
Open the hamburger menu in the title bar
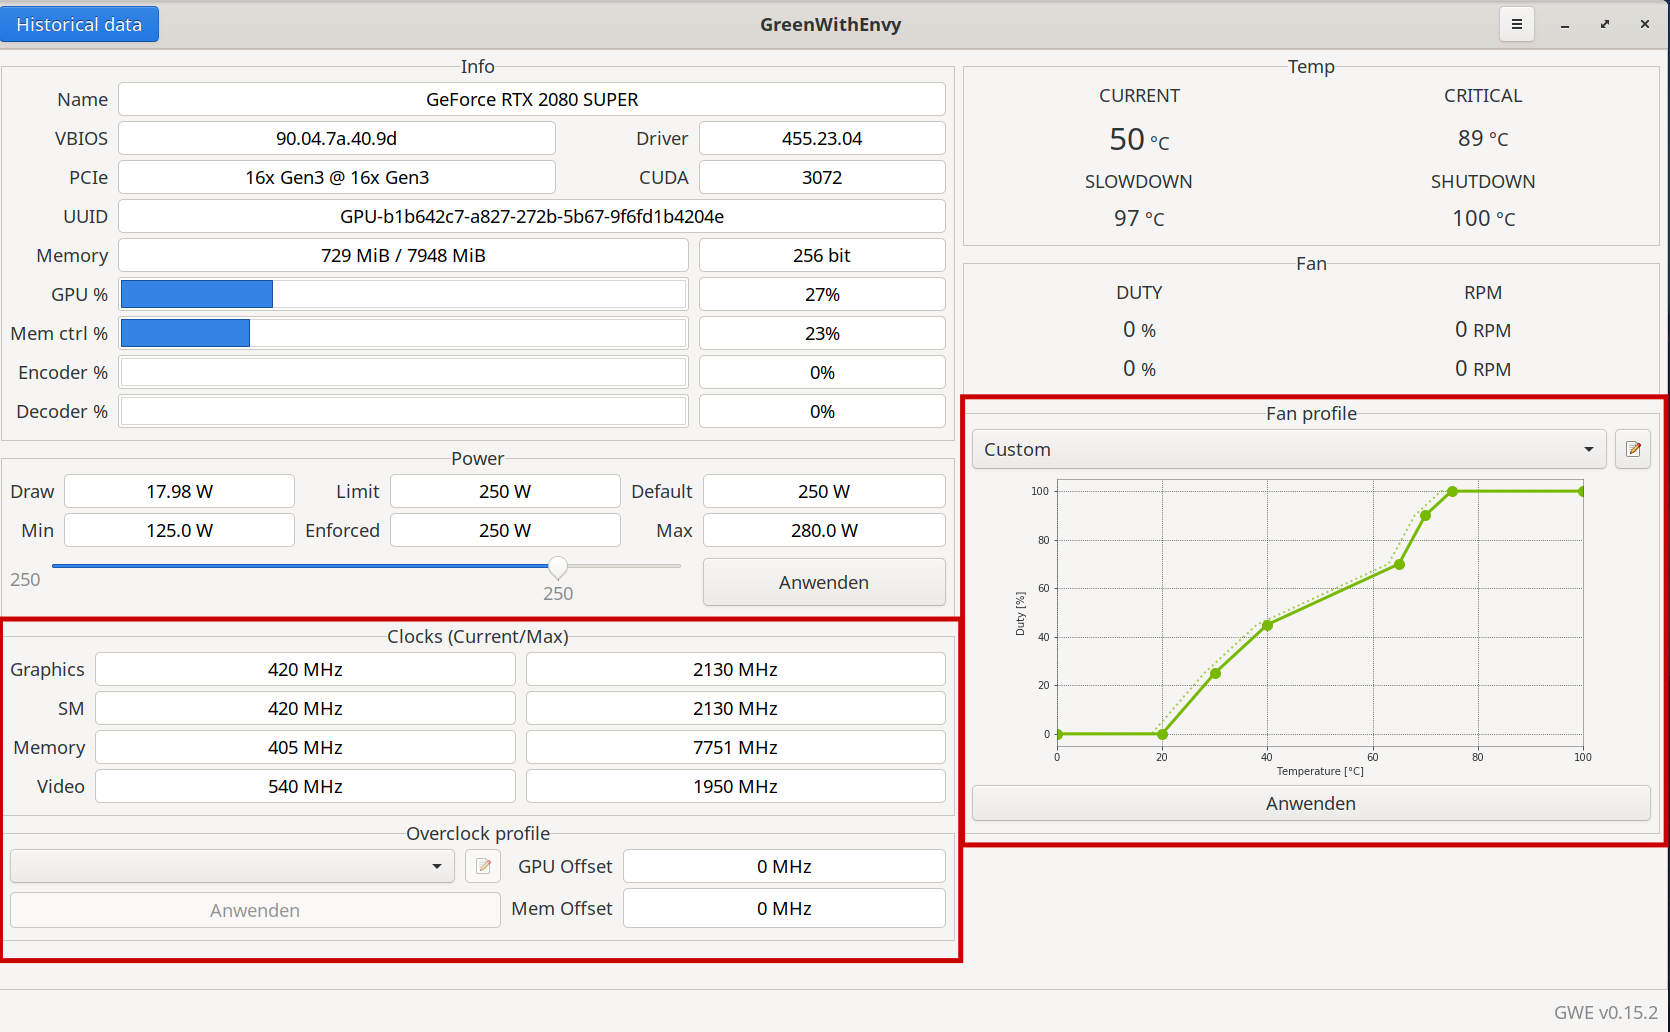click(1516, 24)
